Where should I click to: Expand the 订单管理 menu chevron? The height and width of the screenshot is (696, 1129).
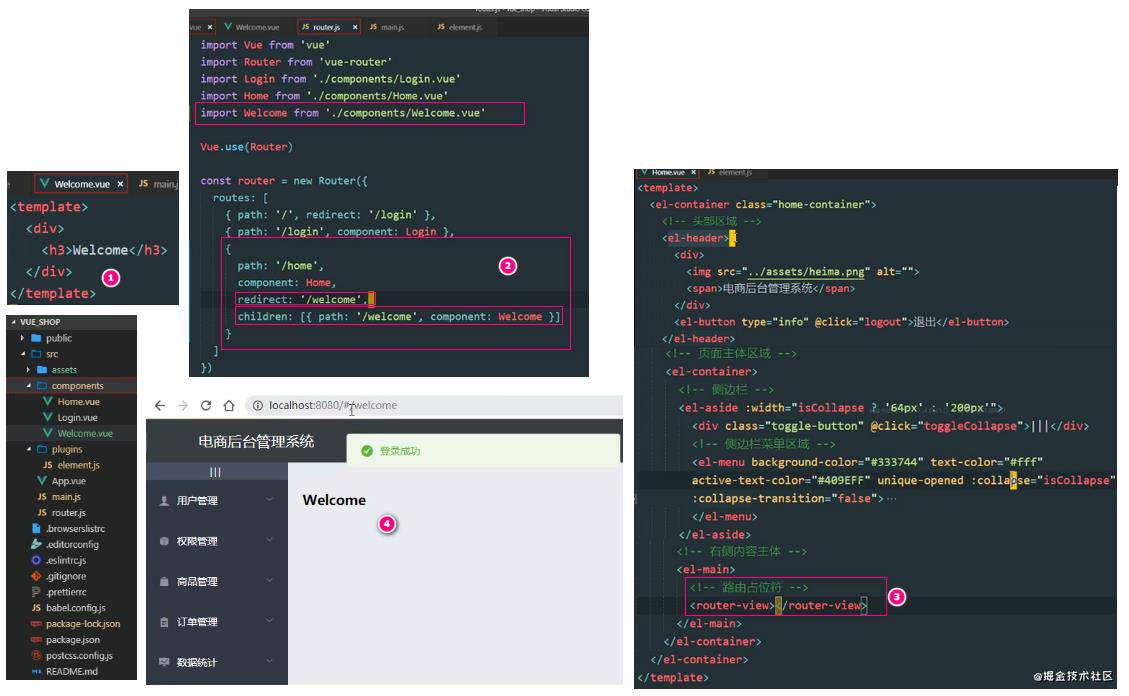270,620
